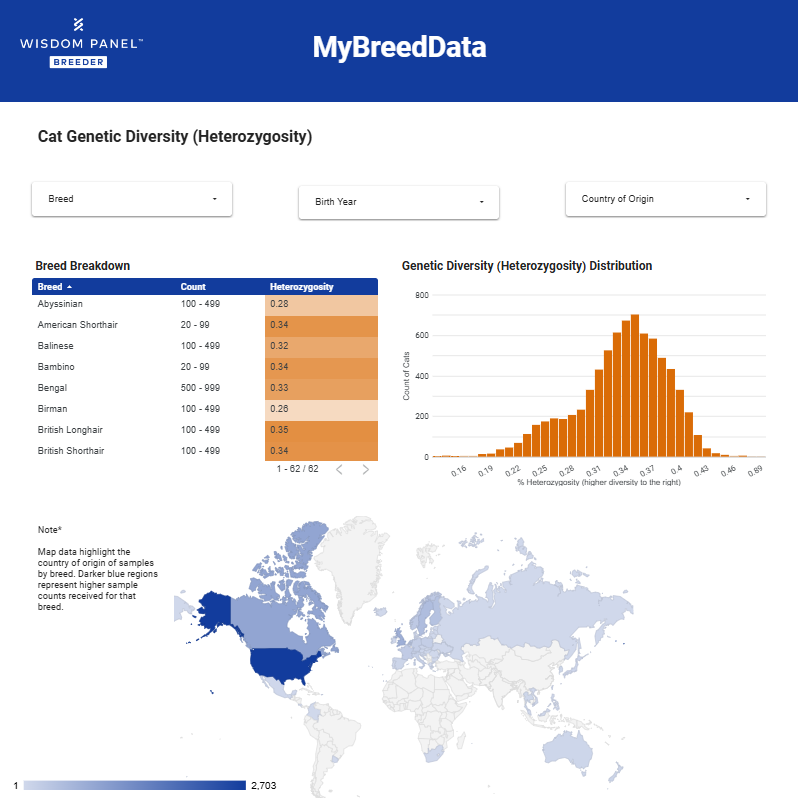The height and width of the screenshot is (798, 798).
Task: Click the map color scale legend bar
Action: coord(134,785)
